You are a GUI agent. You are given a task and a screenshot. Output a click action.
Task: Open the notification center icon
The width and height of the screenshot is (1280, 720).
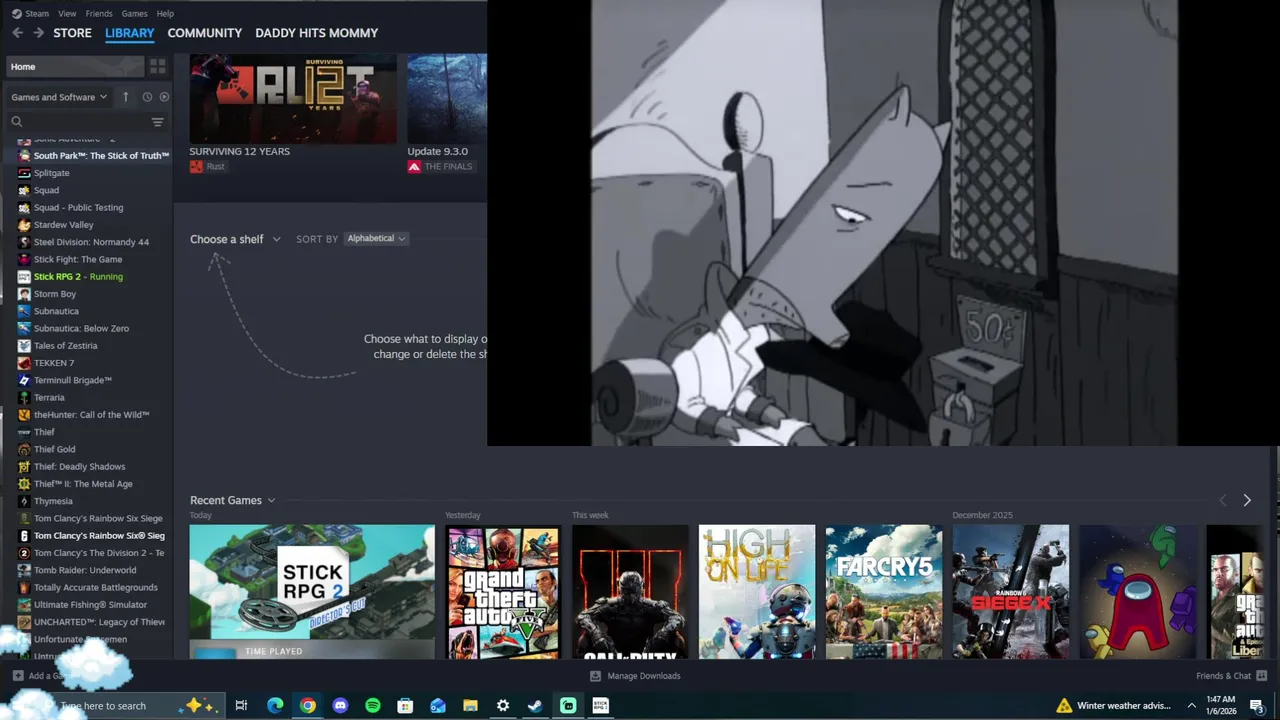click(x=1257, y=706)
